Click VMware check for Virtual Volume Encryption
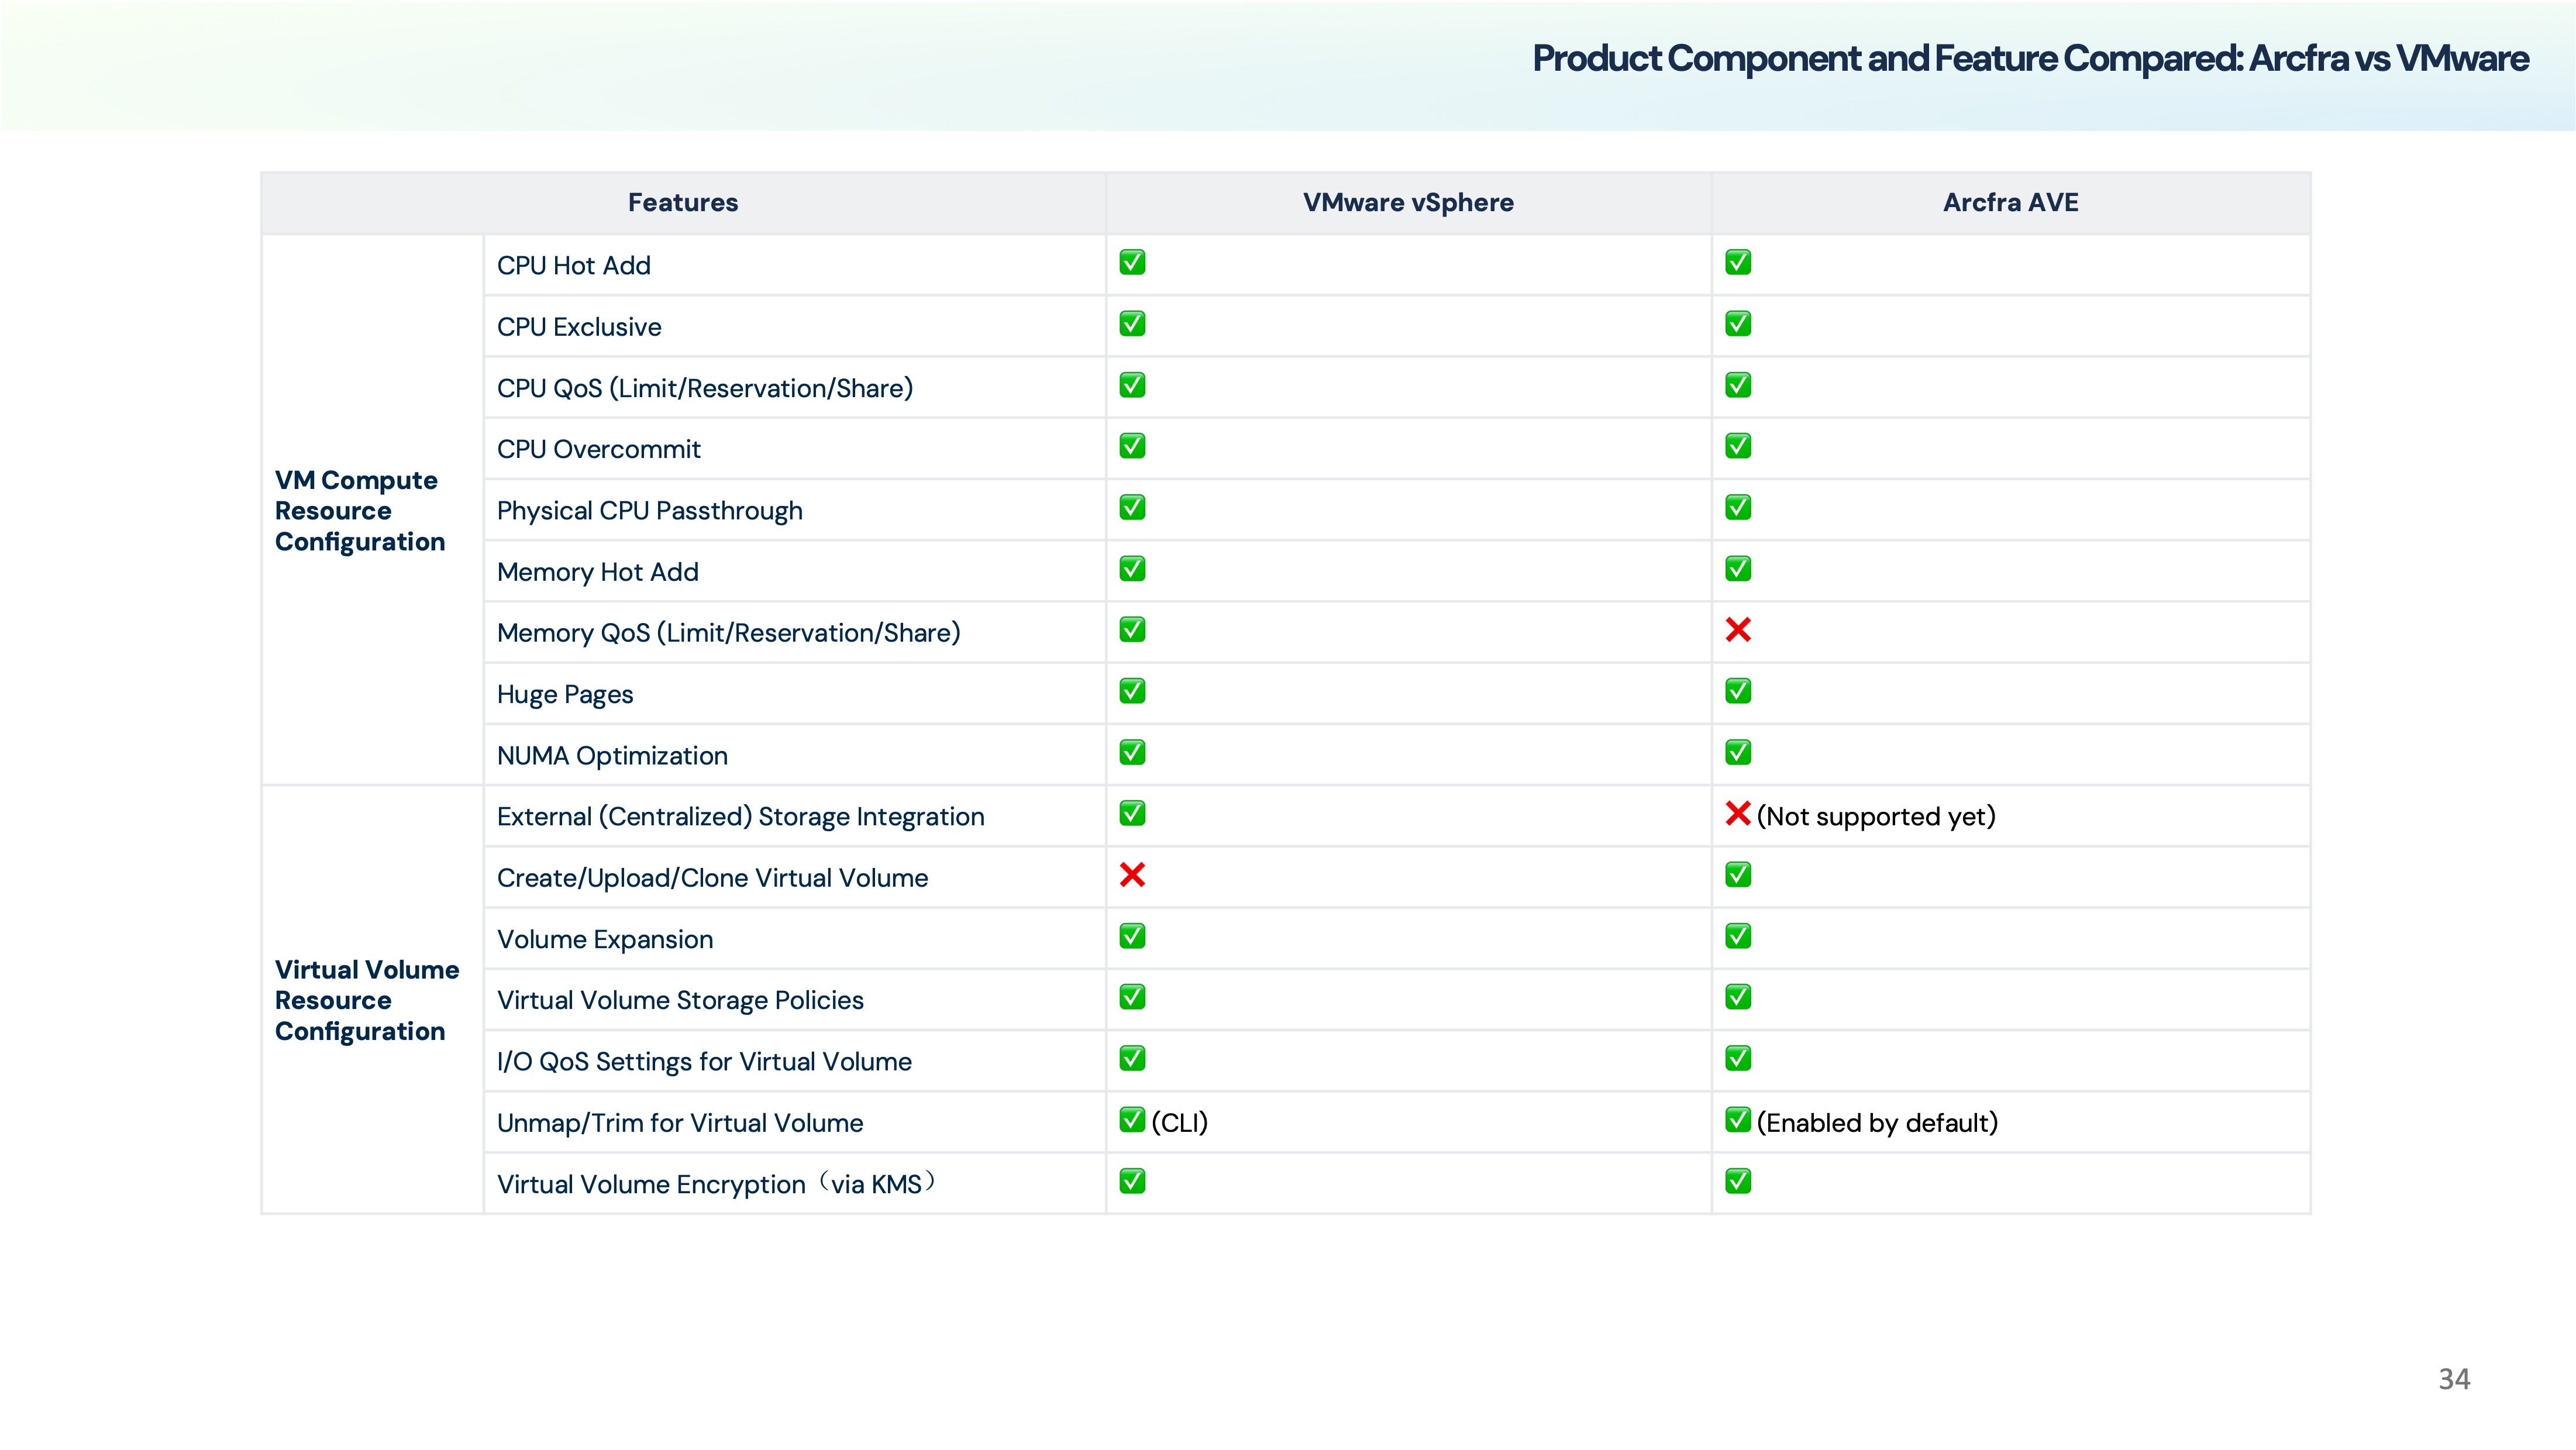This screenshot has height=1450, width=2576. tap(1132, 1181)
